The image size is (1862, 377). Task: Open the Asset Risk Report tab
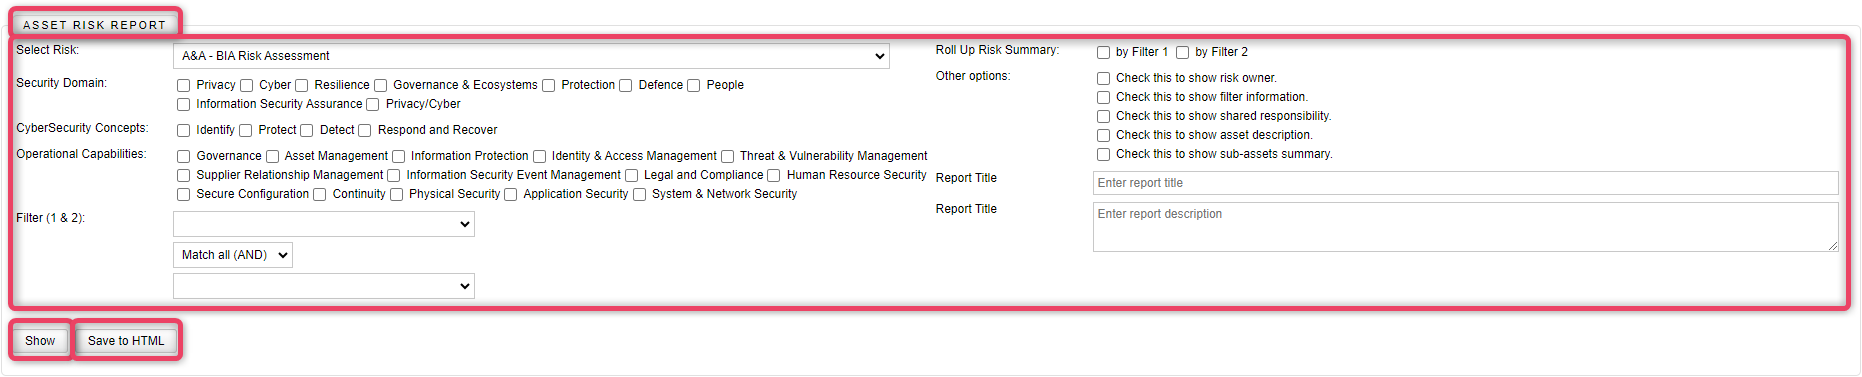click(x=95, y=24)
